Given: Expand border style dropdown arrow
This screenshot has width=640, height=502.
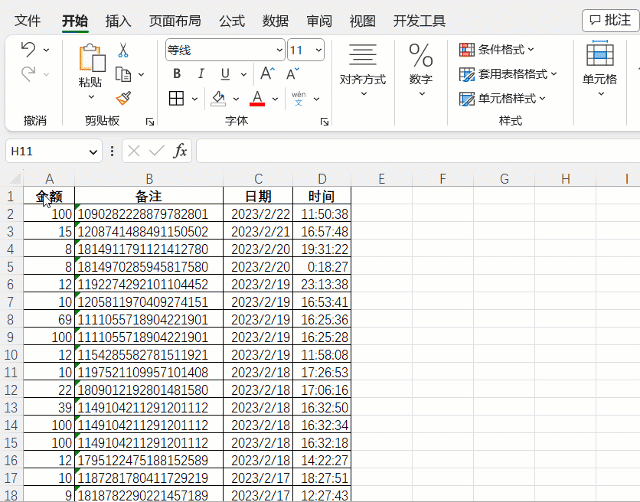Looking at the screenshot, I should tap(195, 99).
